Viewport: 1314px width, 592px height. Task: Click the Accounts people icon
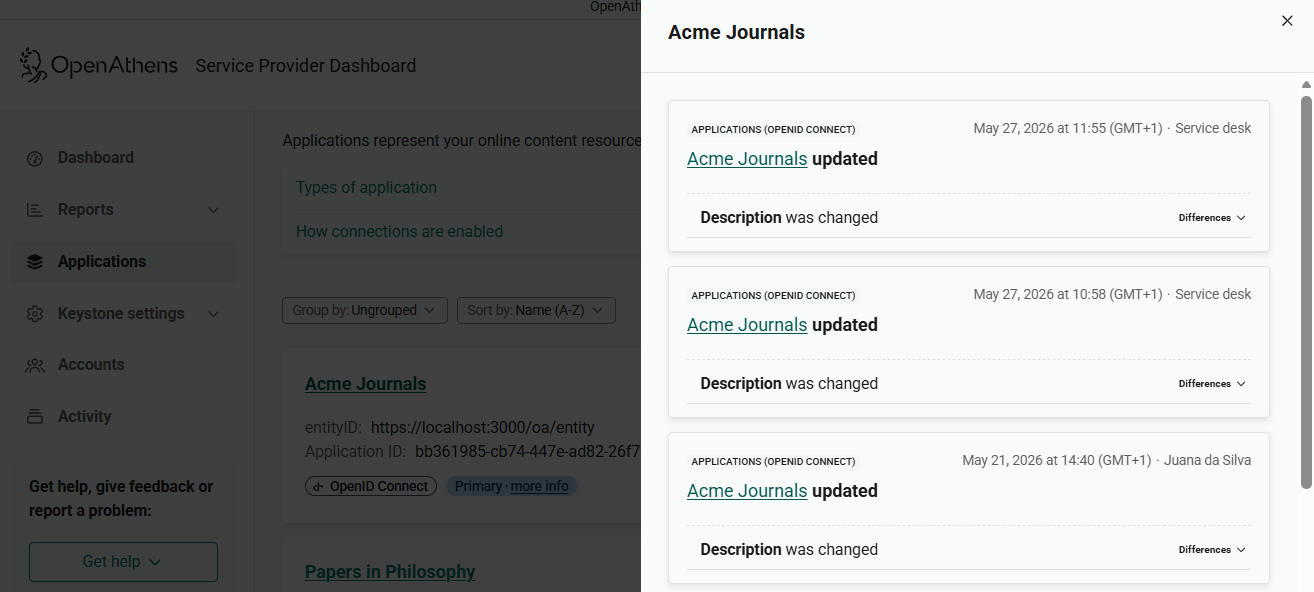[35, 365]
